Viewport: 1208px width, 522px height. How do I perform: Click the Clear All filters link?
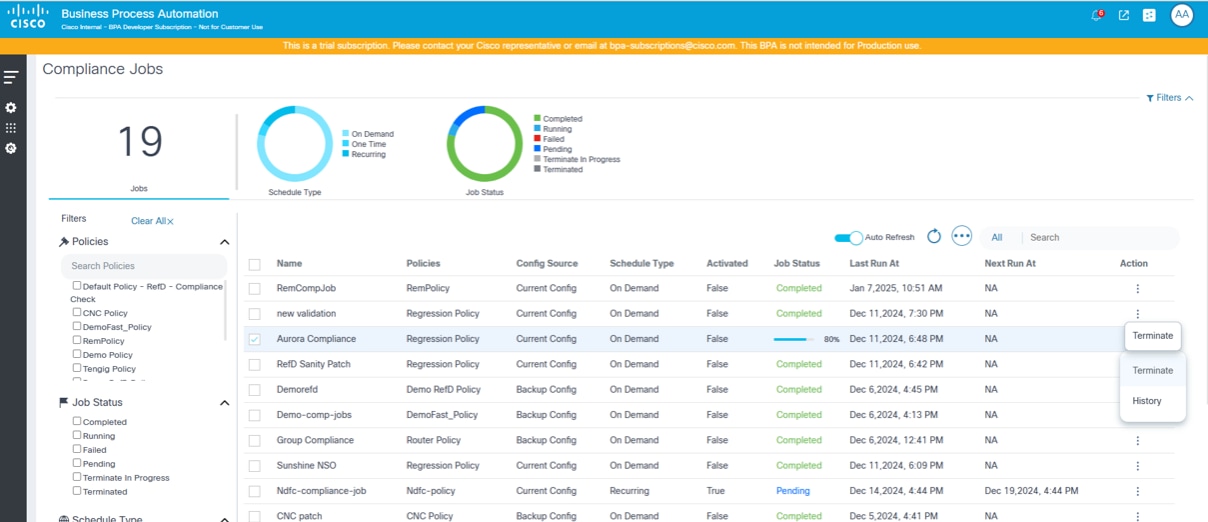point(152,221)
